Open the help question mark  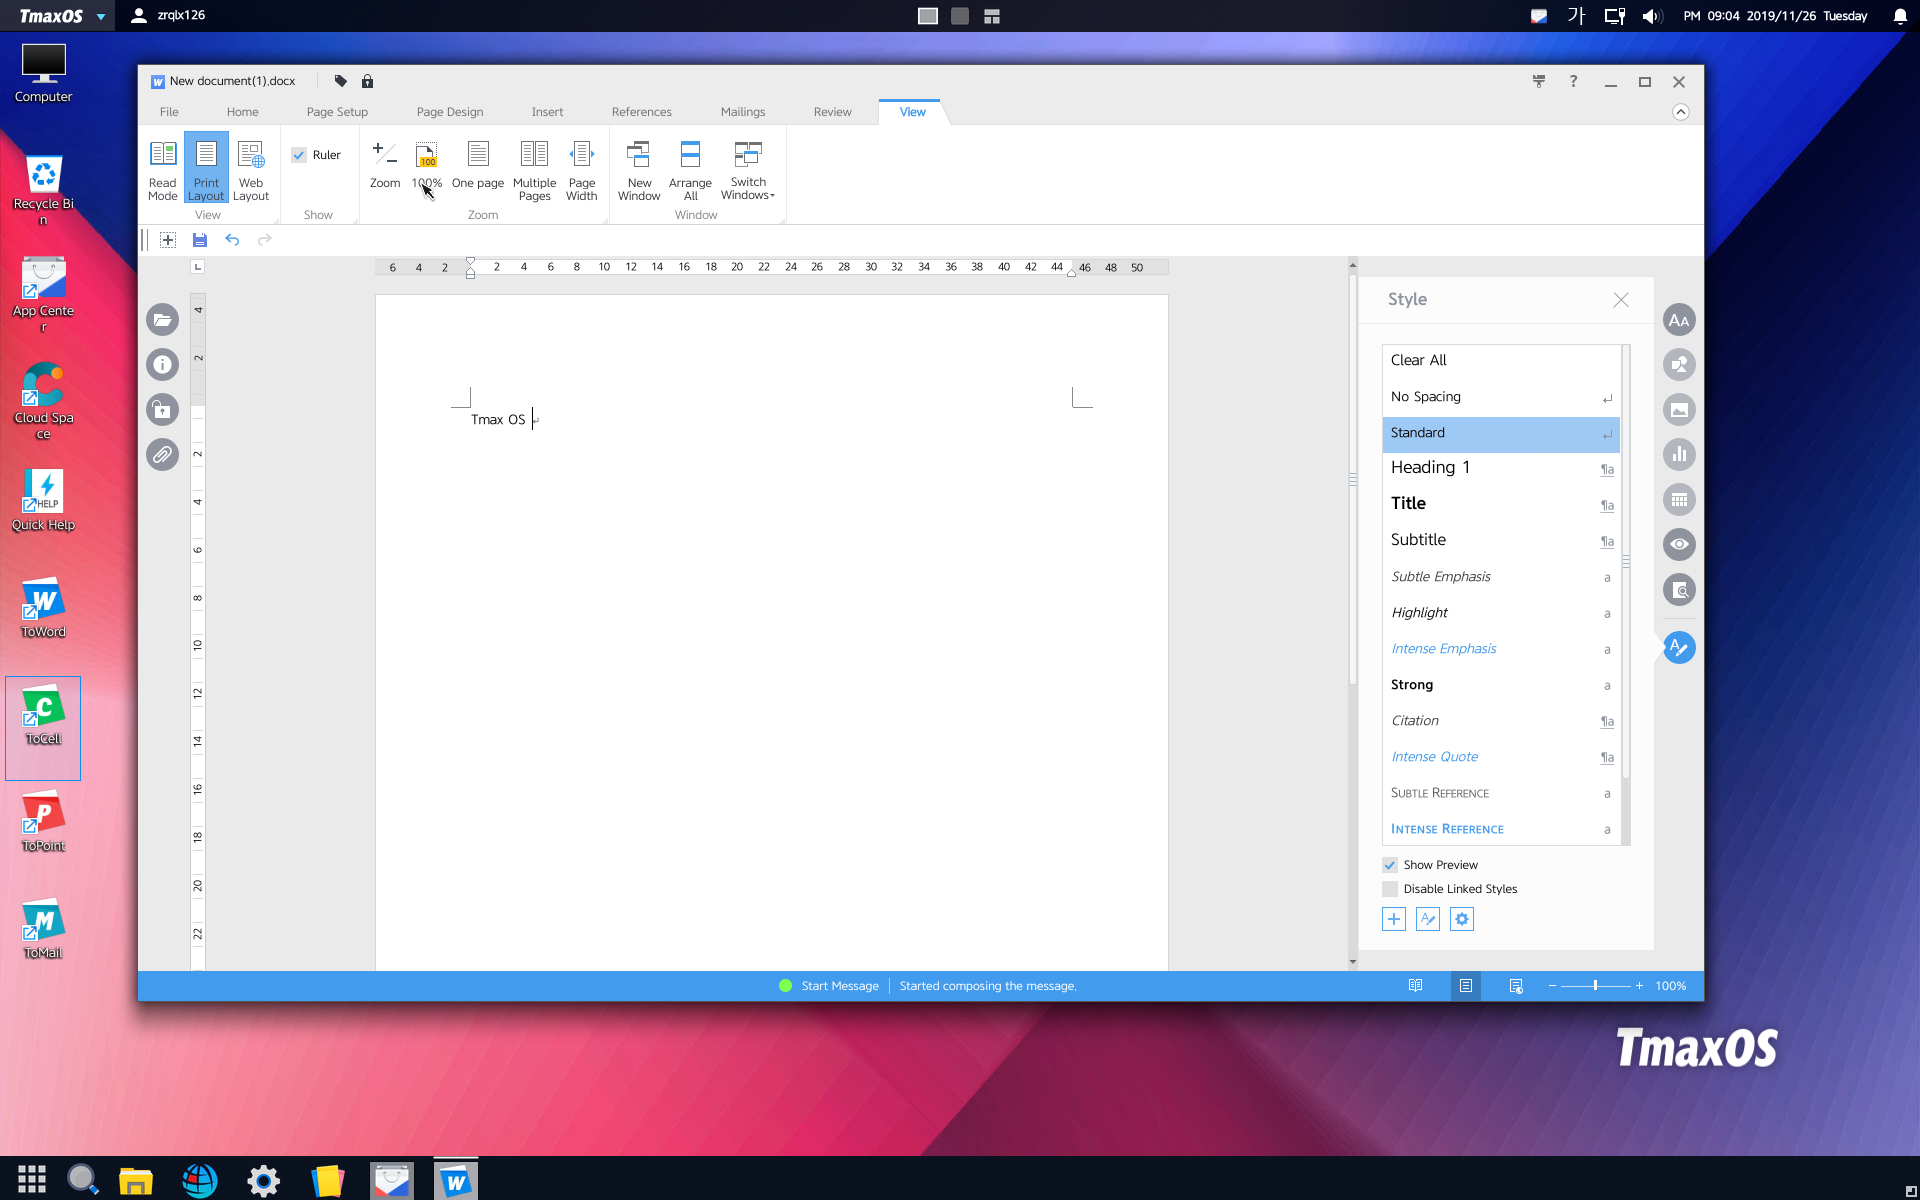[x=1573, y=81]
